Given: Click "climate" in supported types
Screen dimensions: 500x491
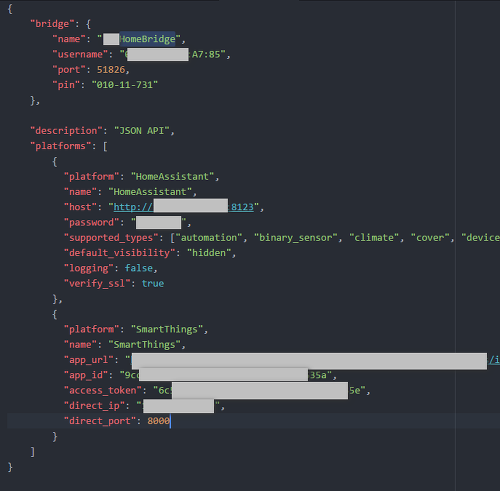Looking at the screenshot, I should pos(374,238).
